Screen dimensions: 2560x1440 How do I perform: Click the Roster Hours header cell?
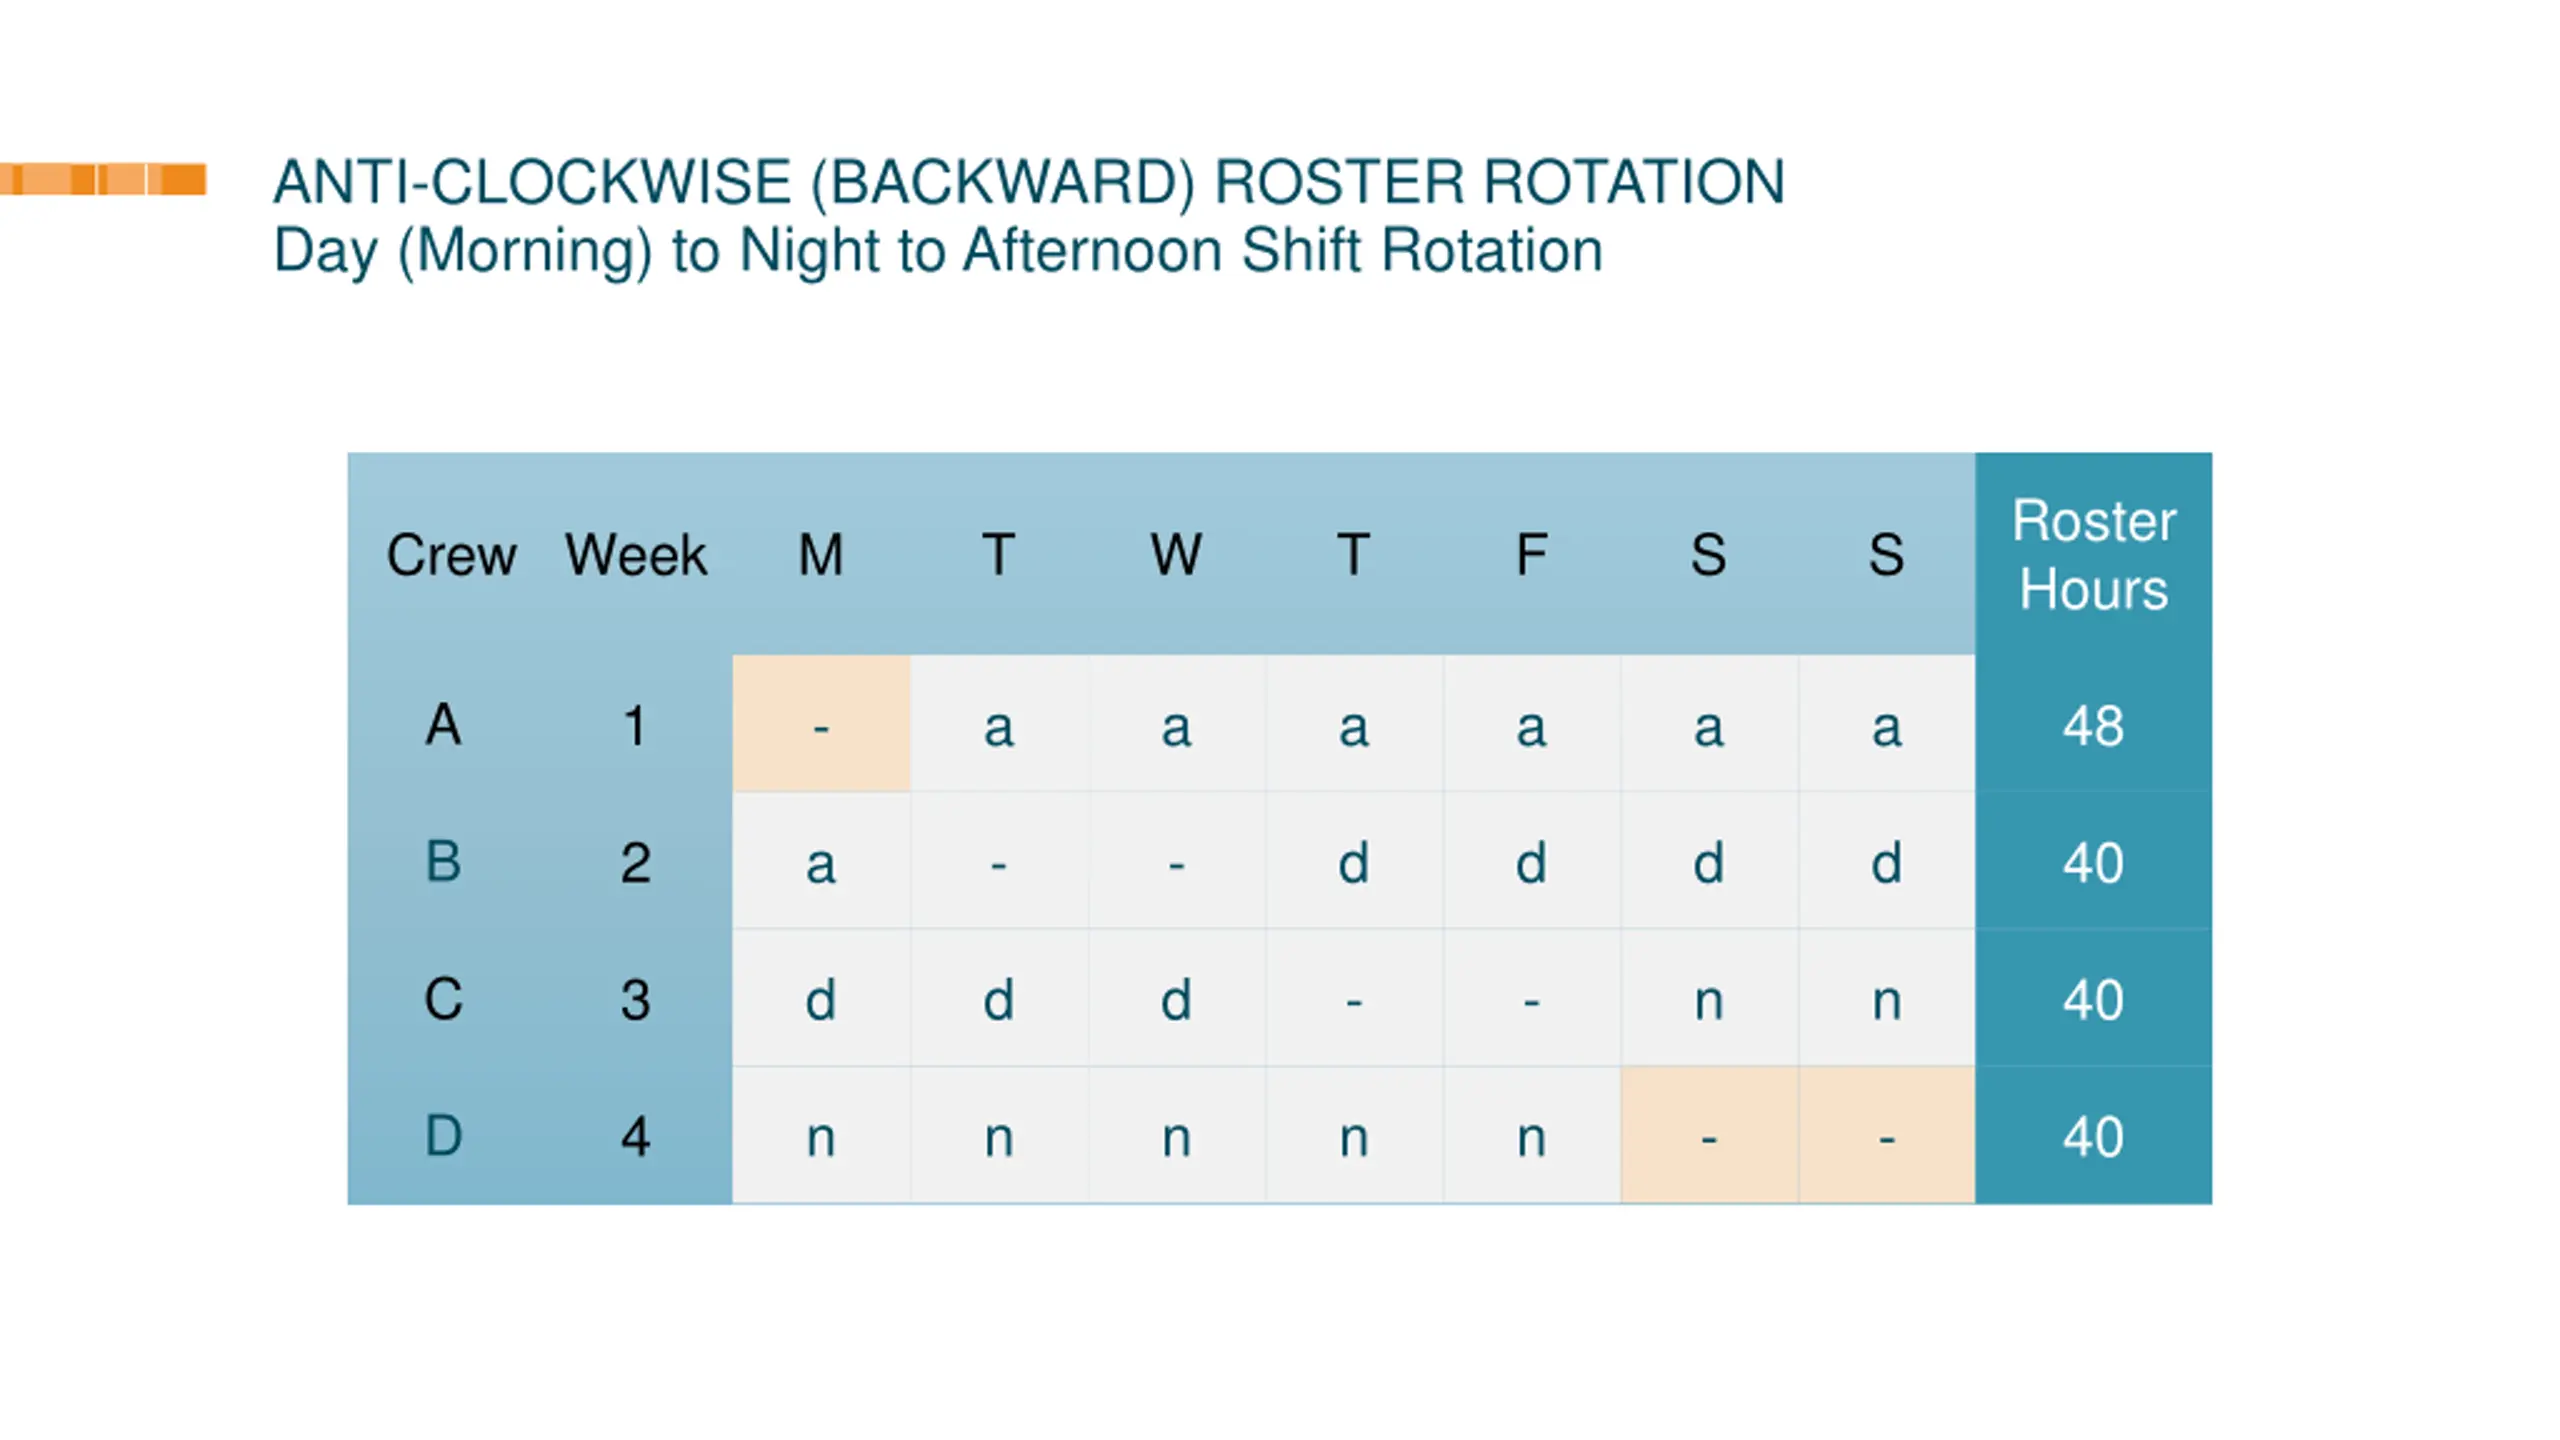[x=2093, y=554]
